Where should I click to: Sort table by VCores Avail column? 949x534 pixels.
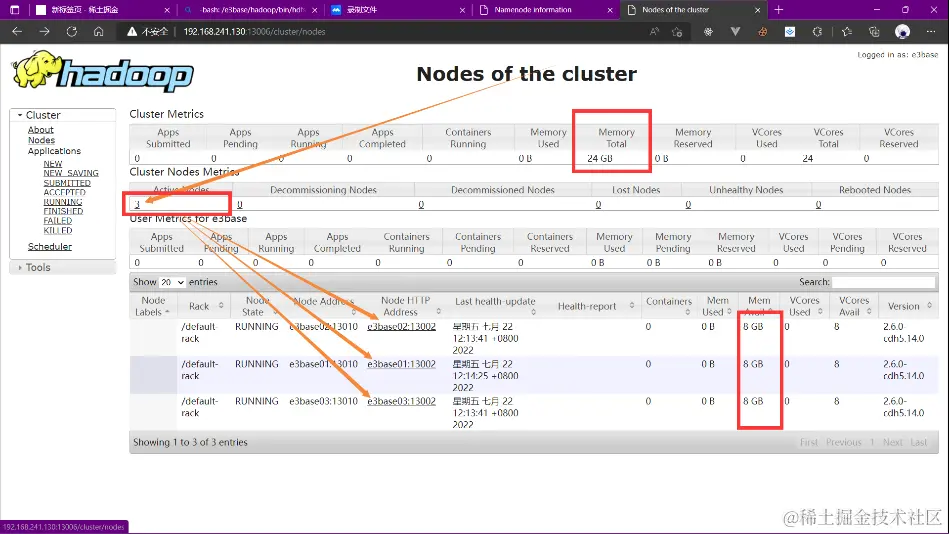point(855,306)
